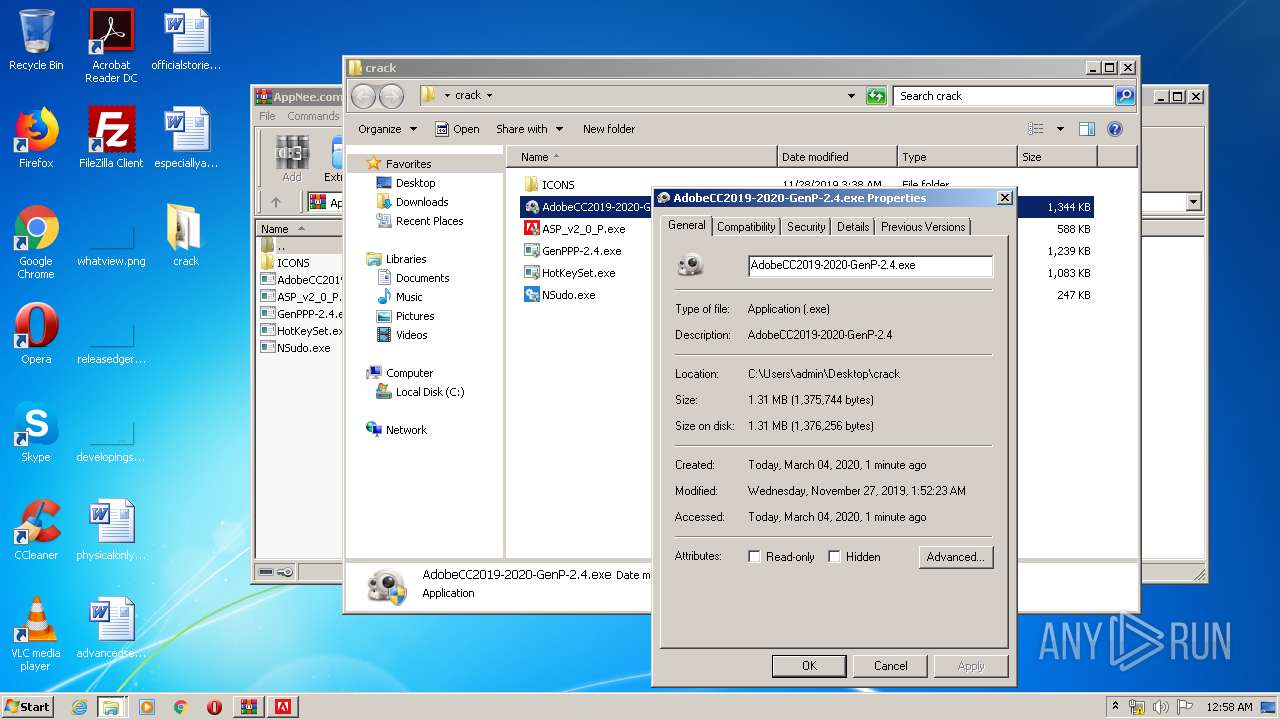The image size is (1280, 720).
Task: Show hidden tray icons arrow
Action: coord(1115,707)
